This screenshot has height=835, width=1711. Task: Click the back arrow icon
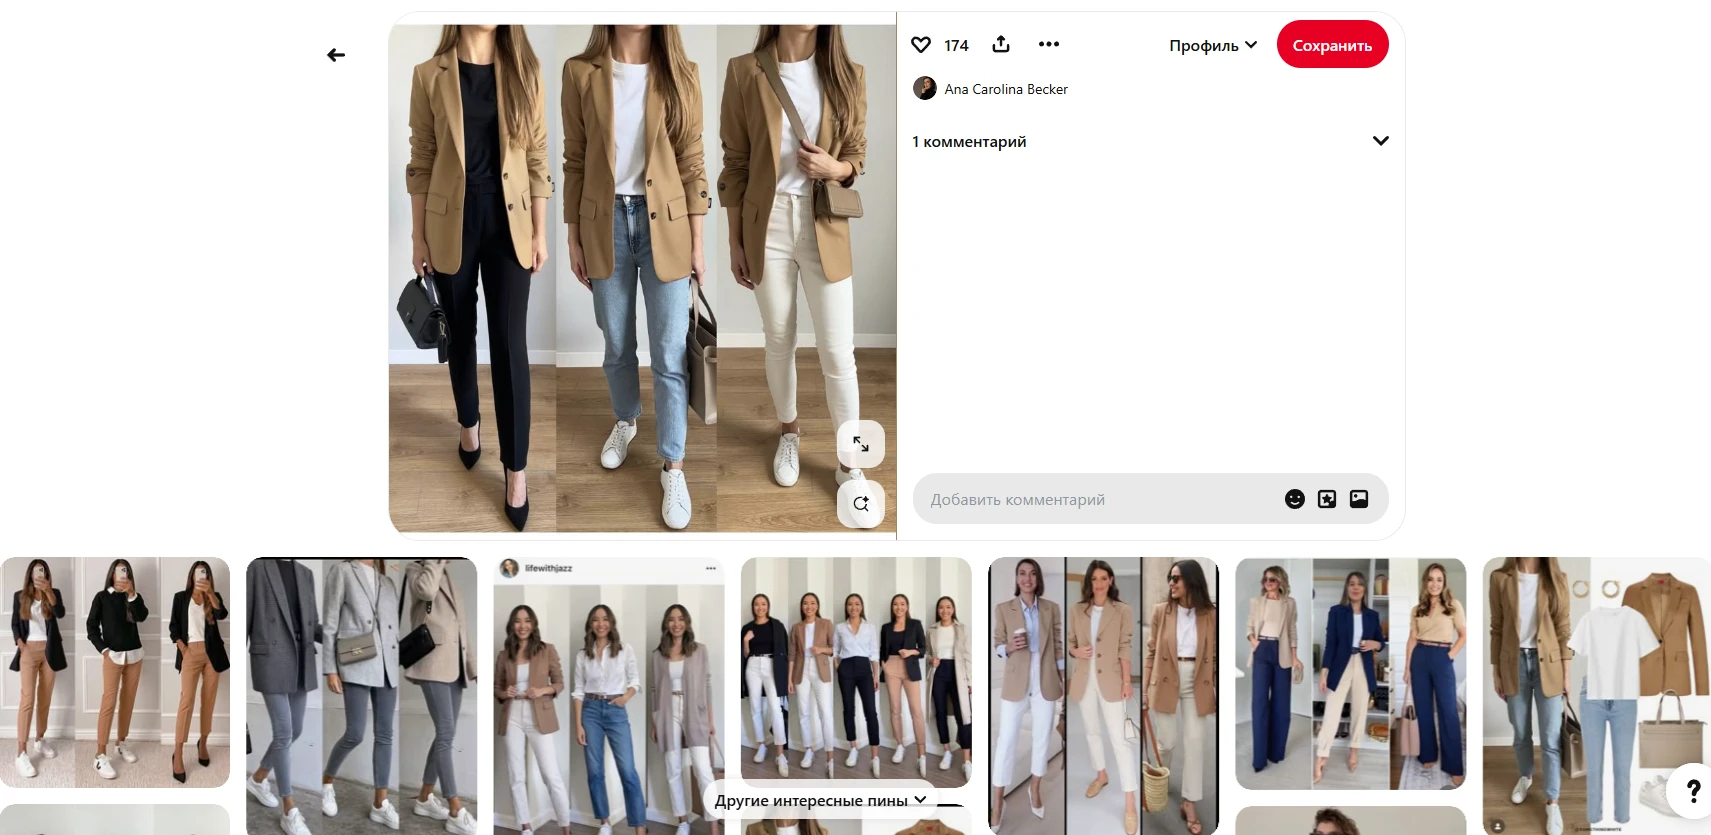(x=336, y=55)
